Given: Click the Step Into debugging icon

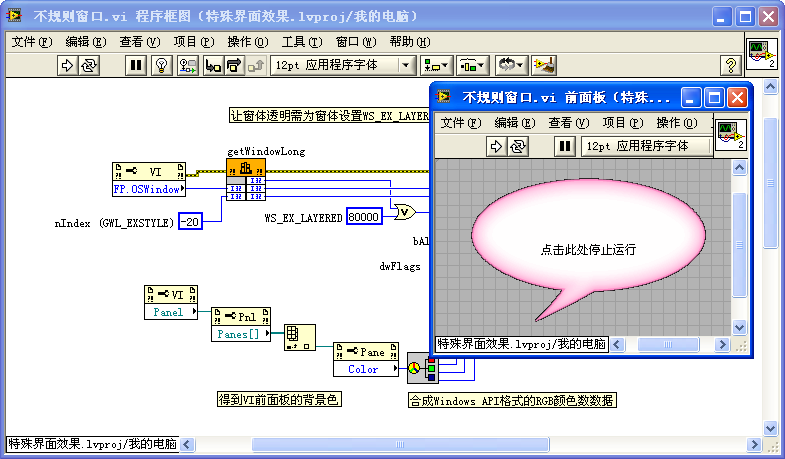Looking at the screenshot, I should [212, 65].
